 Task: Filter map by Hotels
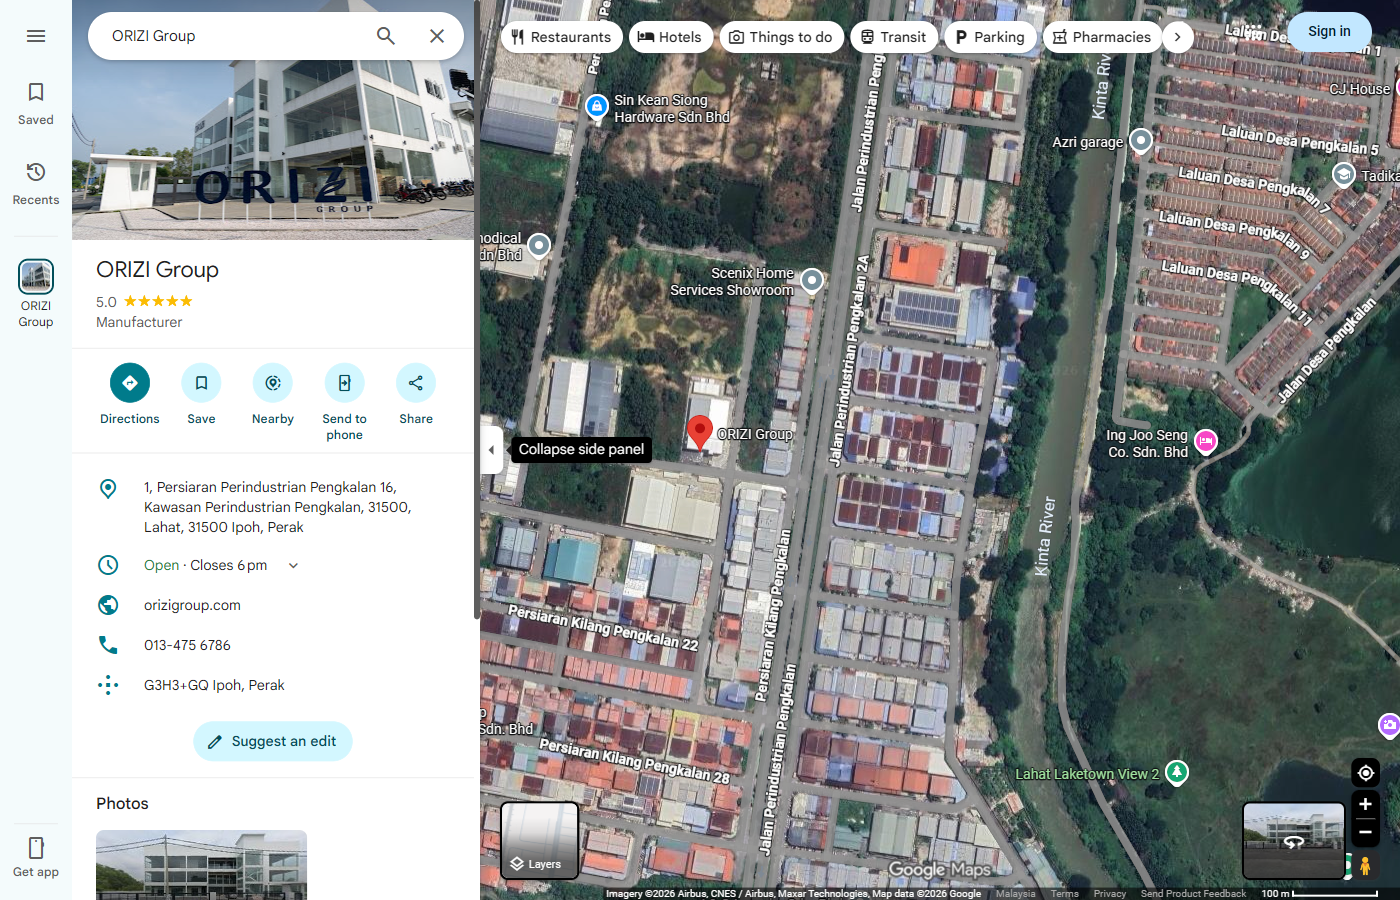point(670,37)
